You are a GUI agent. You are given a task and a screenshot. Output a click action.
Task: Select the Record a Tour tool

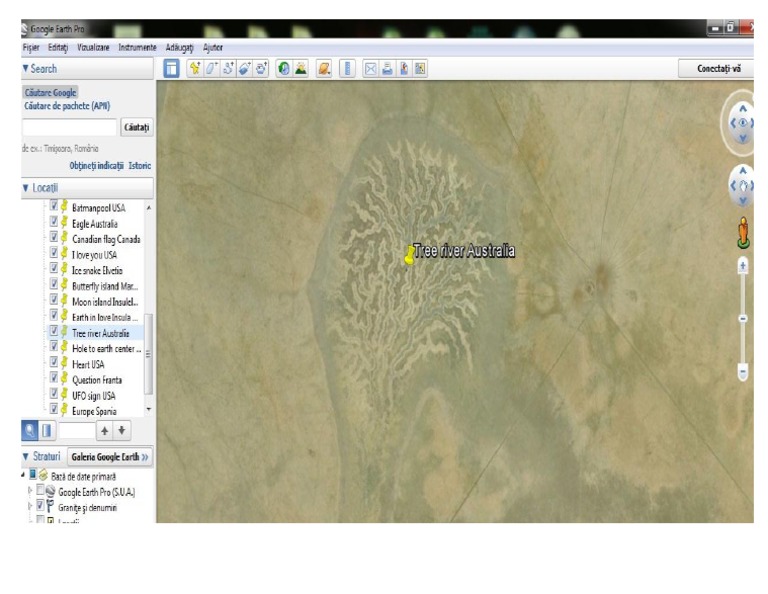click(262, 69)
